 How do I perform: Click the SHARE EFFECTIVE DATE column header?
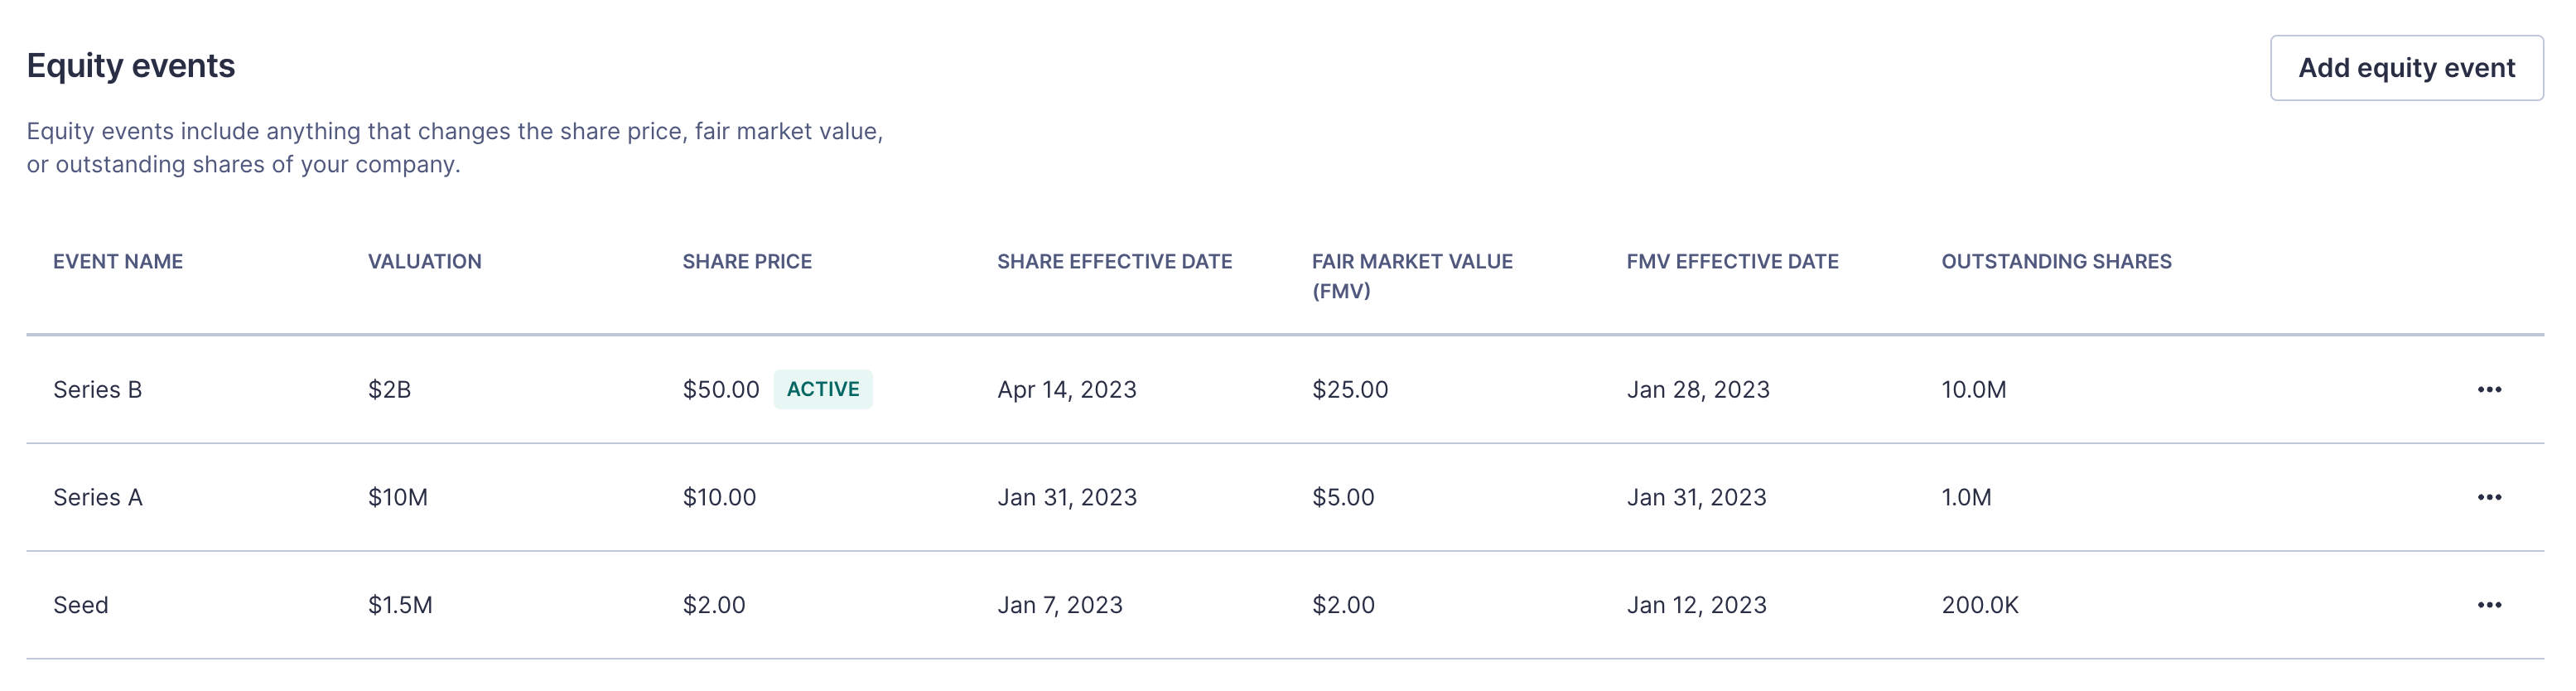coord(1114,261)
